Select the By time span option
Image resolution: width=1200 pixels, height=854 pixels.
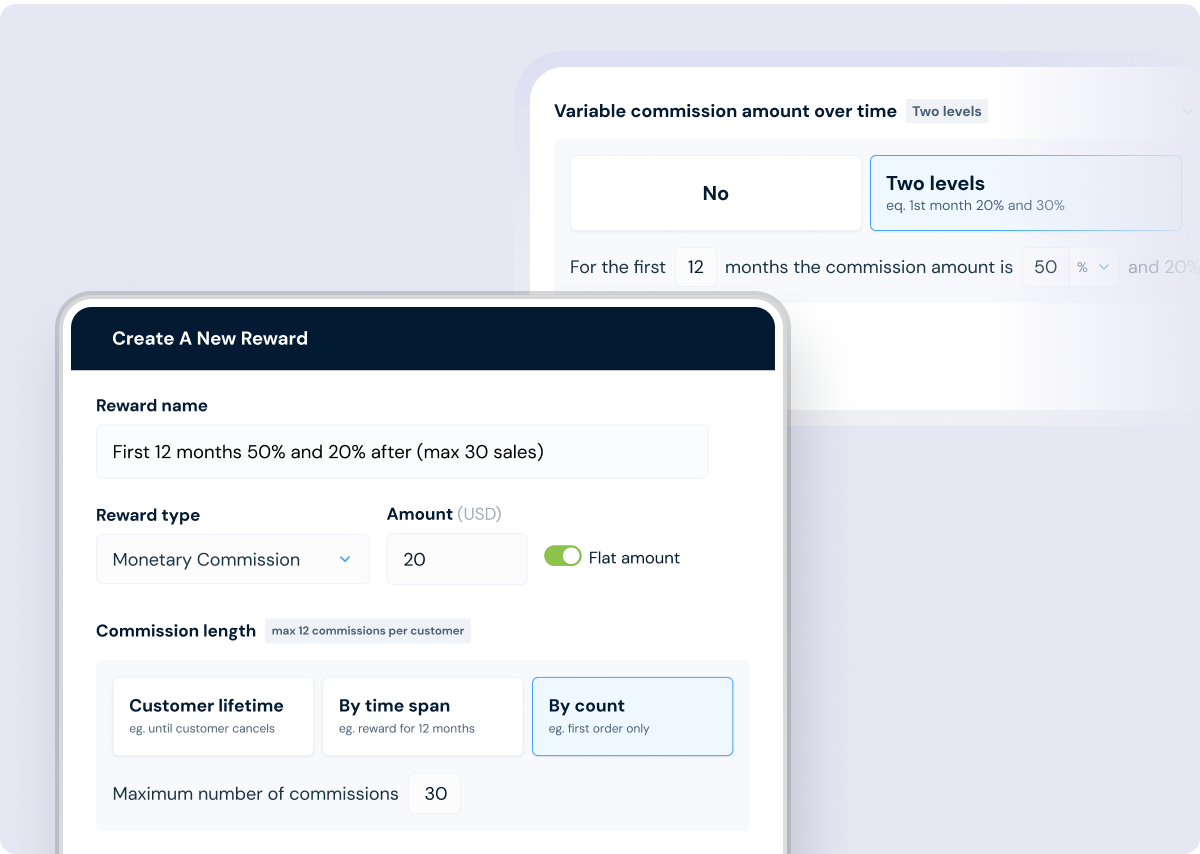[423, 716]
